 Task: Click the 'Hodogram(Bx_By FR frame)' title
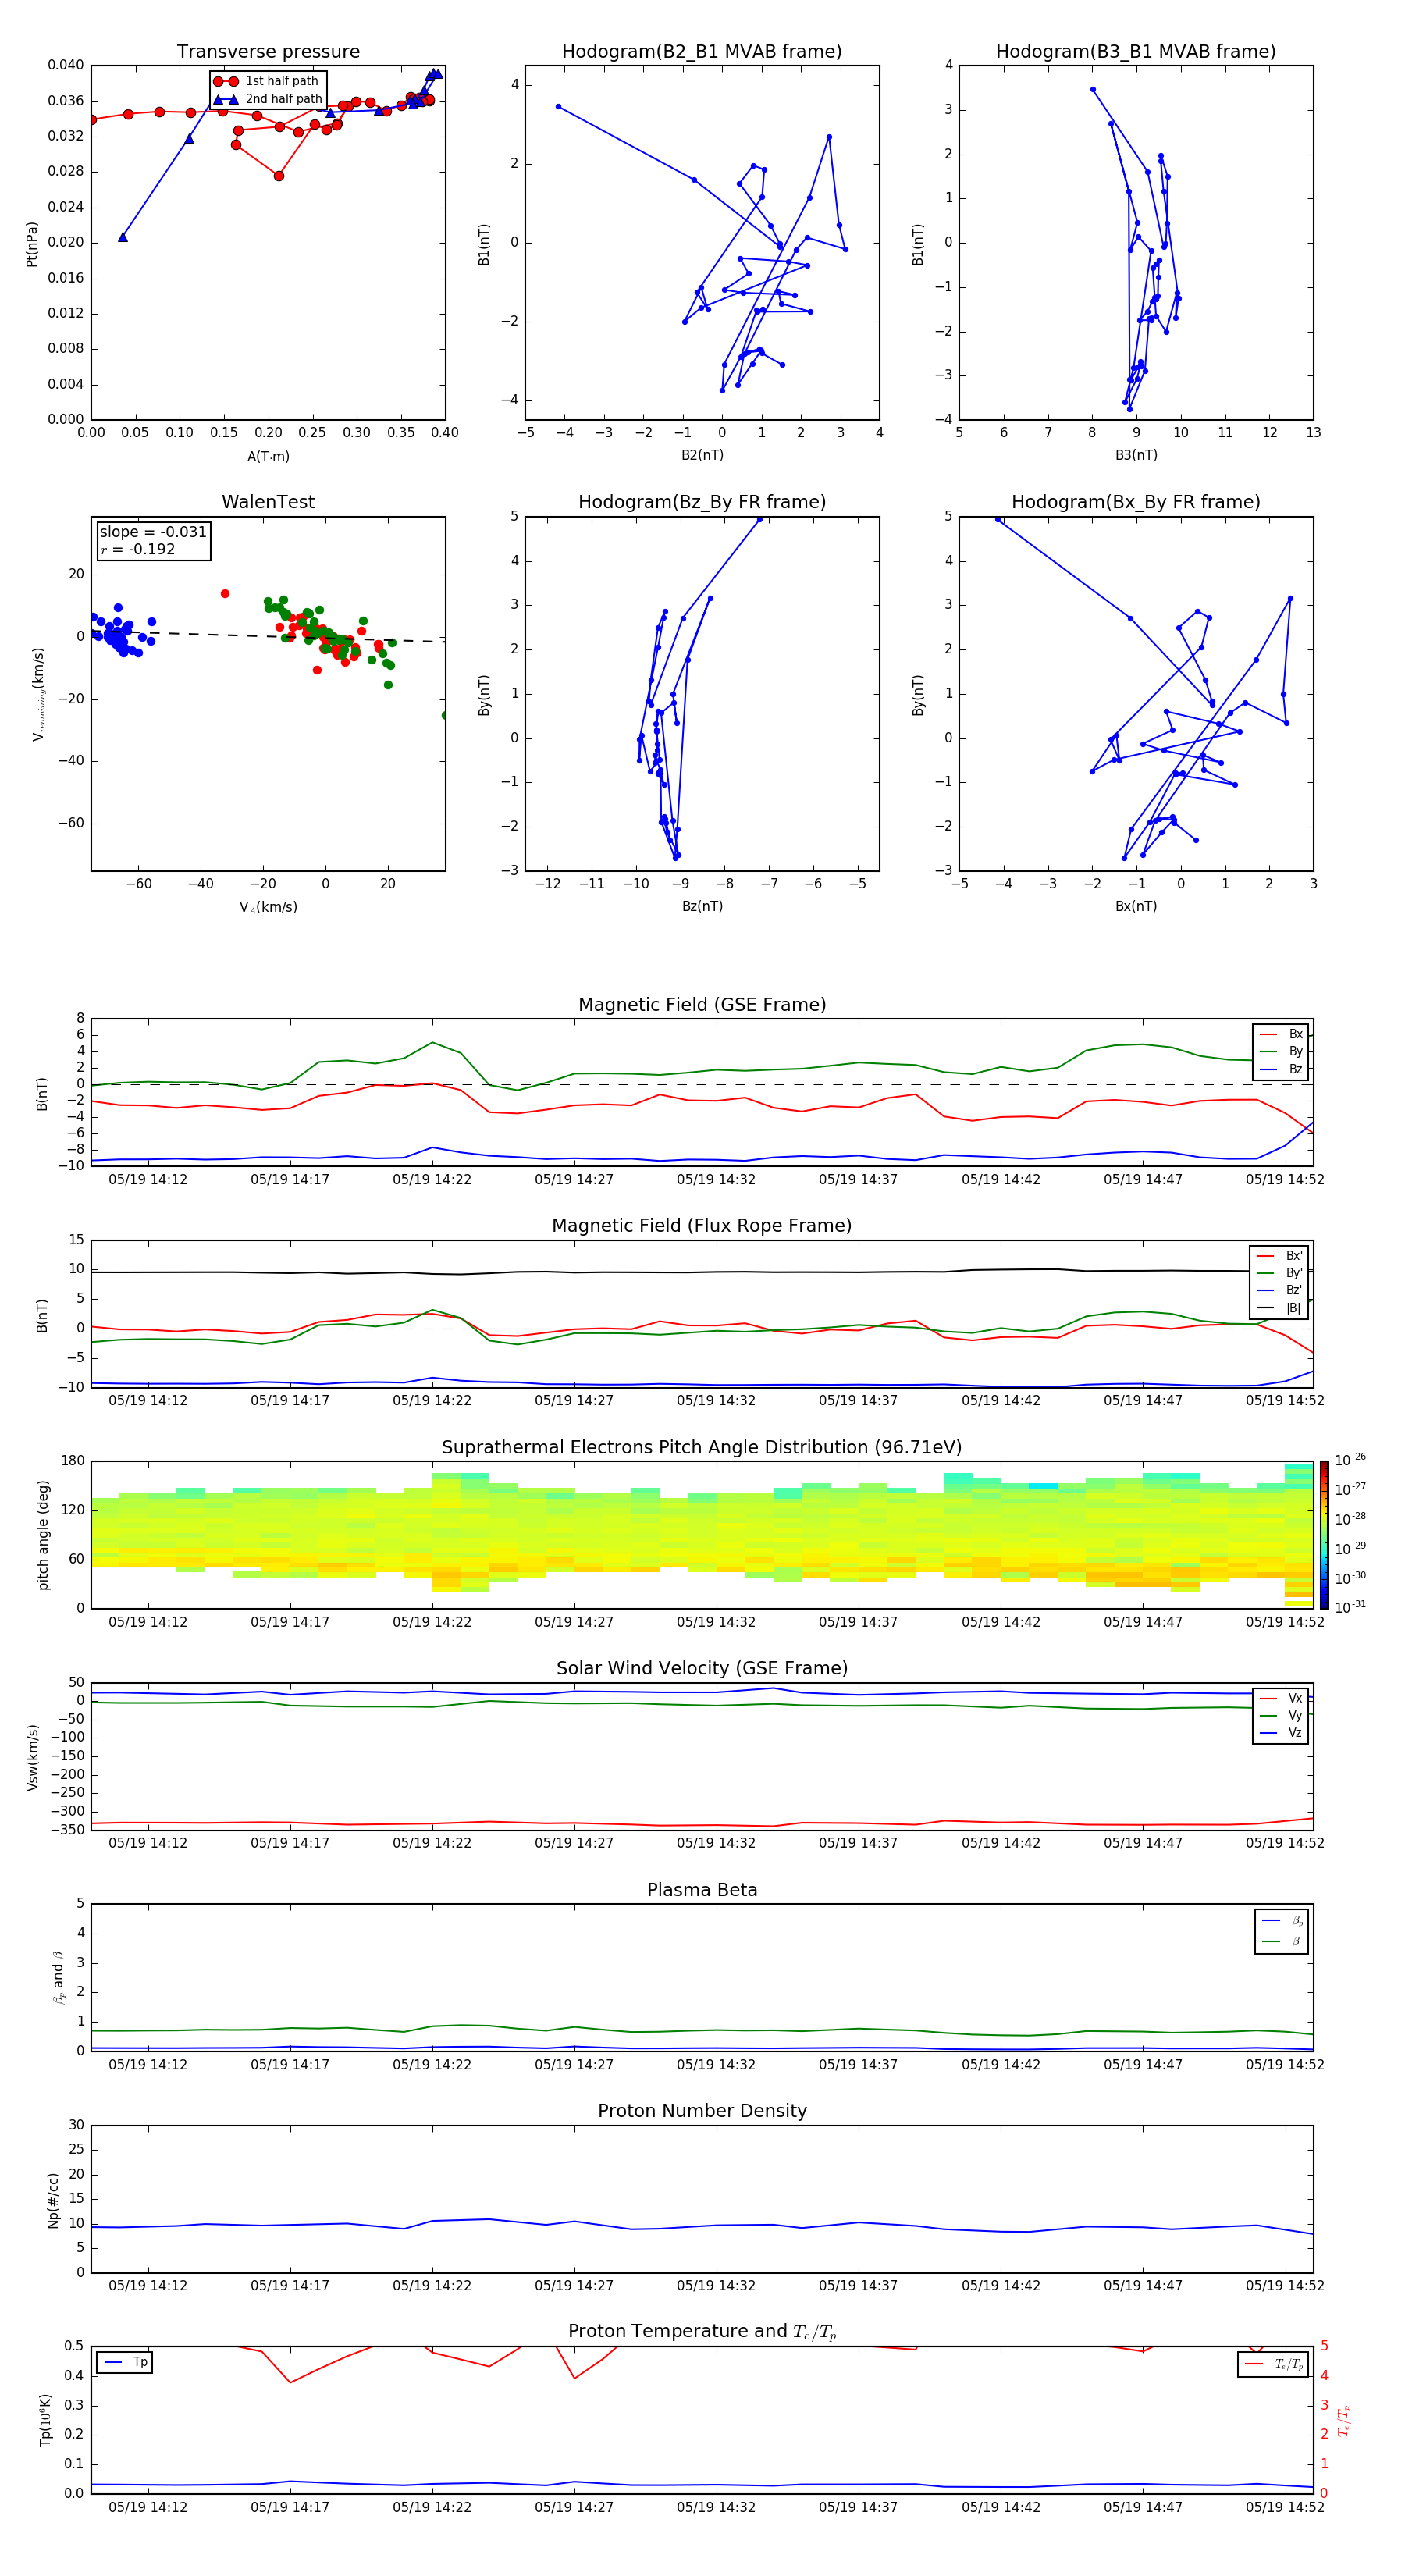[1136, 502]
